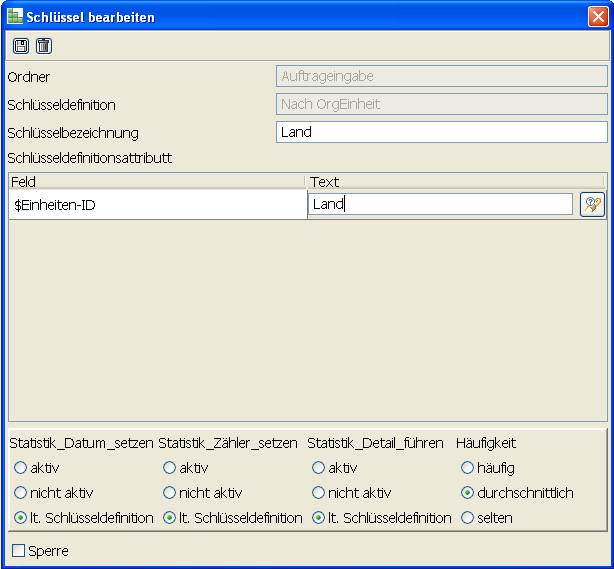Screen dimensions: 614x569
Task: Open the lookup icon beside the Text field
Action: [592, 204]
